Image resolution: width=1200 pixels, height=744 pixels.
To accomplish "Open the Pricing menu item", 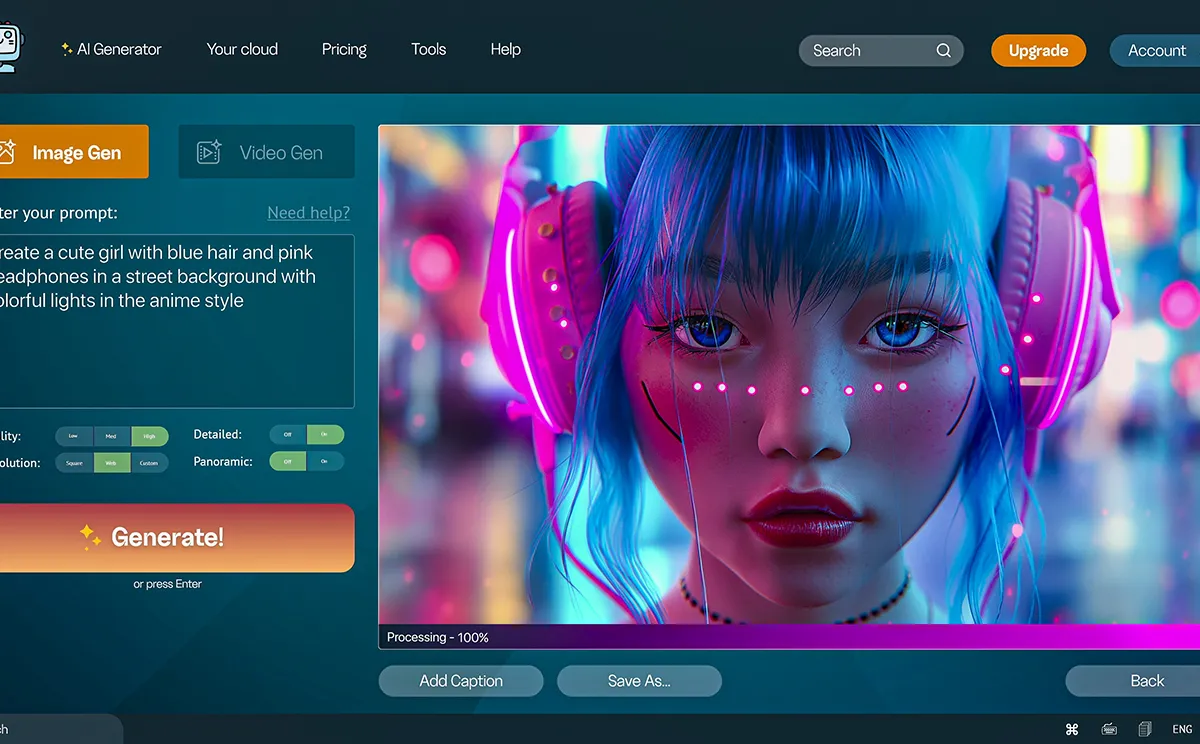I will 344,49.
